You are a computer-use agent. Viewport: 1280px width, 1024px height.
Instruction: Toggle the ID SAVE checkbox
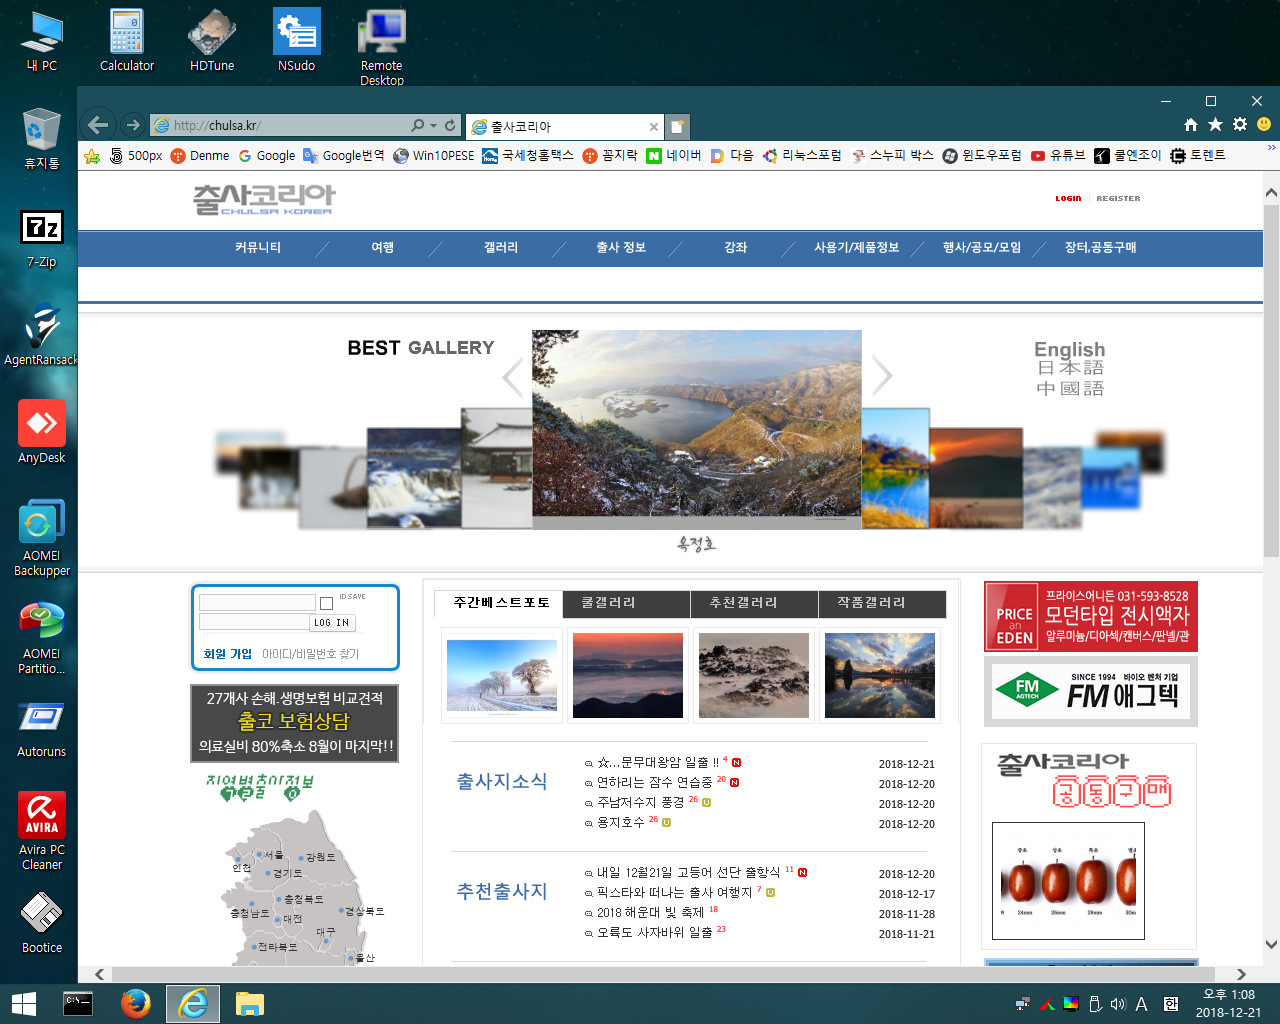point(326,603)
